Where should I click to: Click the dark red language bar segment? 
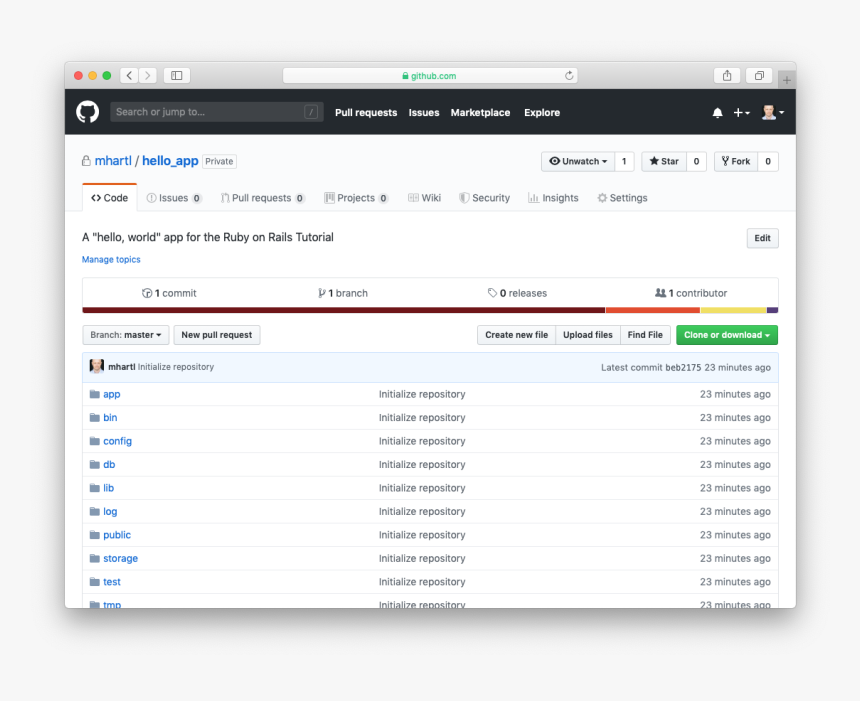coord(343,310)
